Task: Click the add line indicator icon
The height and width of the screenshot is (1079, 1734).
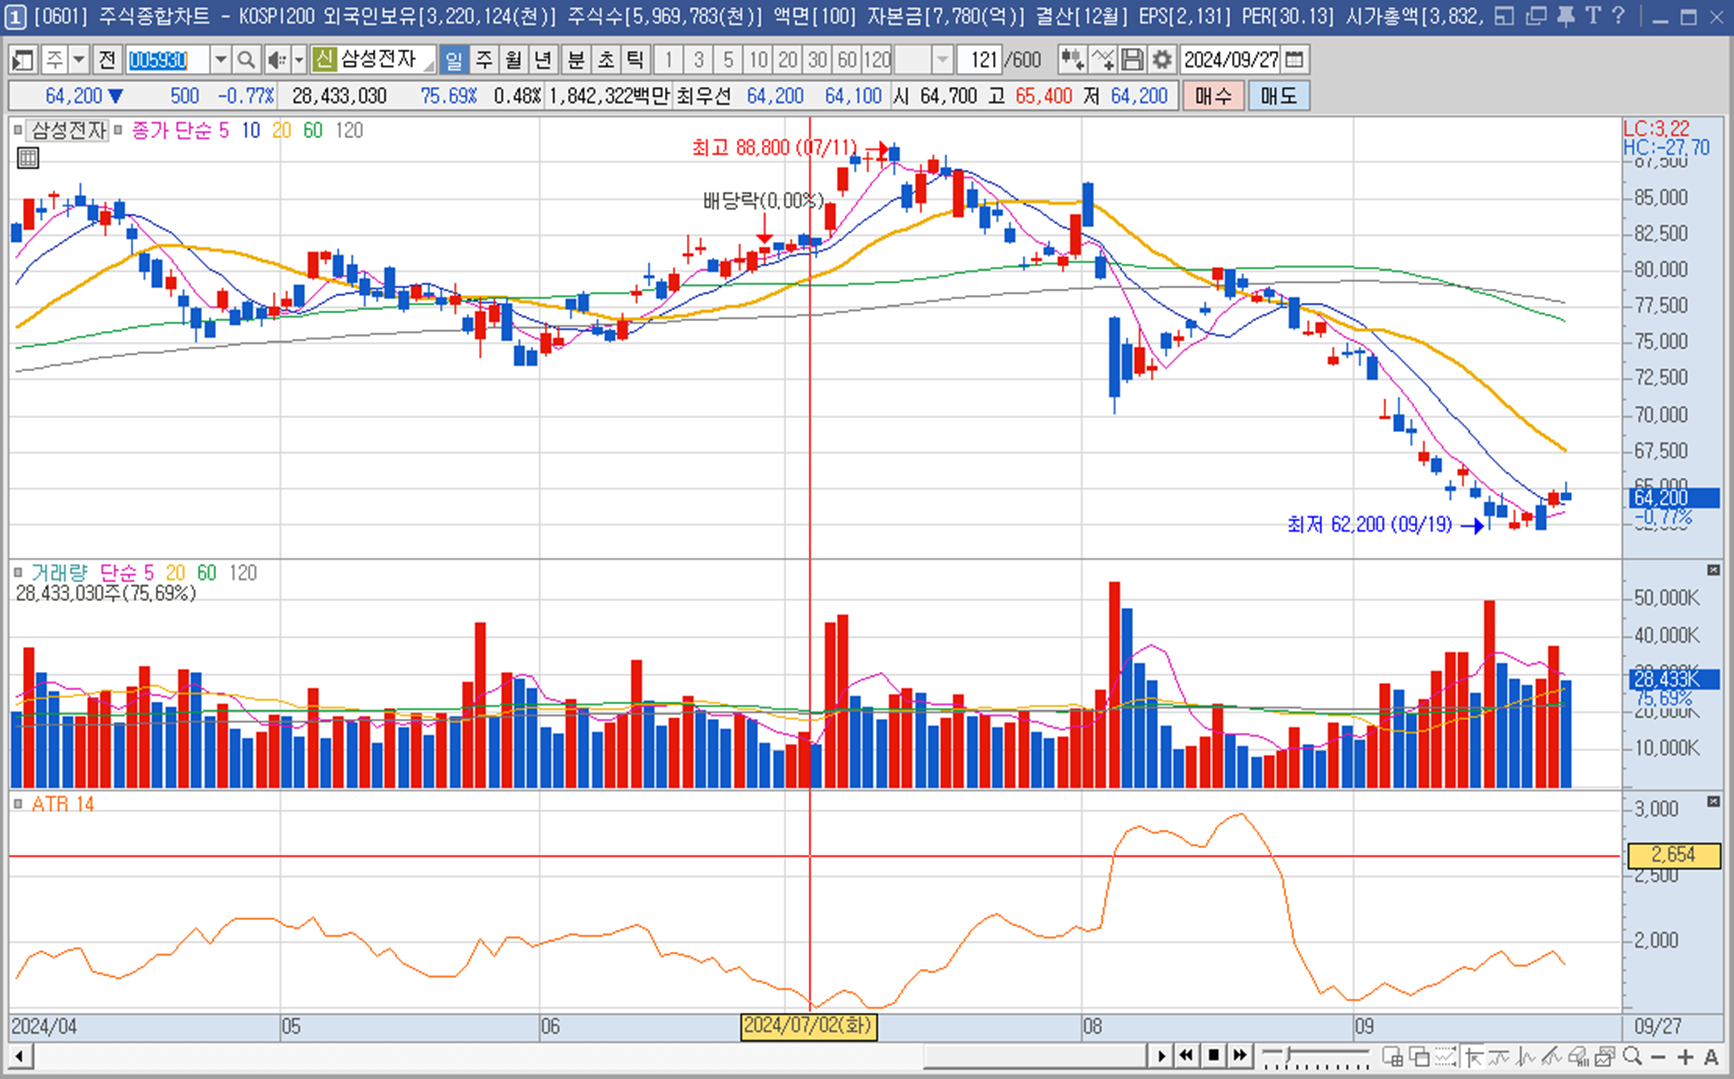Action: pos(1103,60)
